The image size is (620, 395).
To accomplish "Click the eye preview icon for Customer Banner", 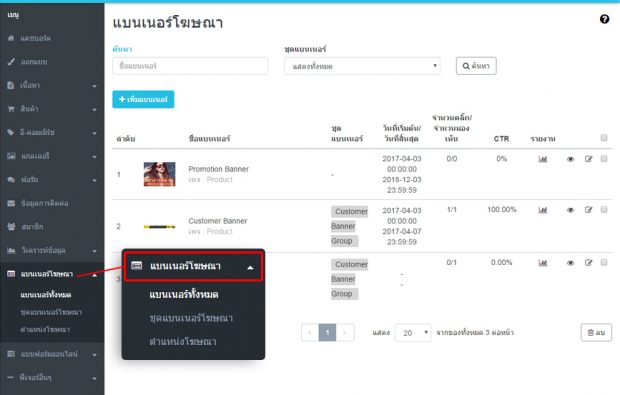I will tap(570, 210).
